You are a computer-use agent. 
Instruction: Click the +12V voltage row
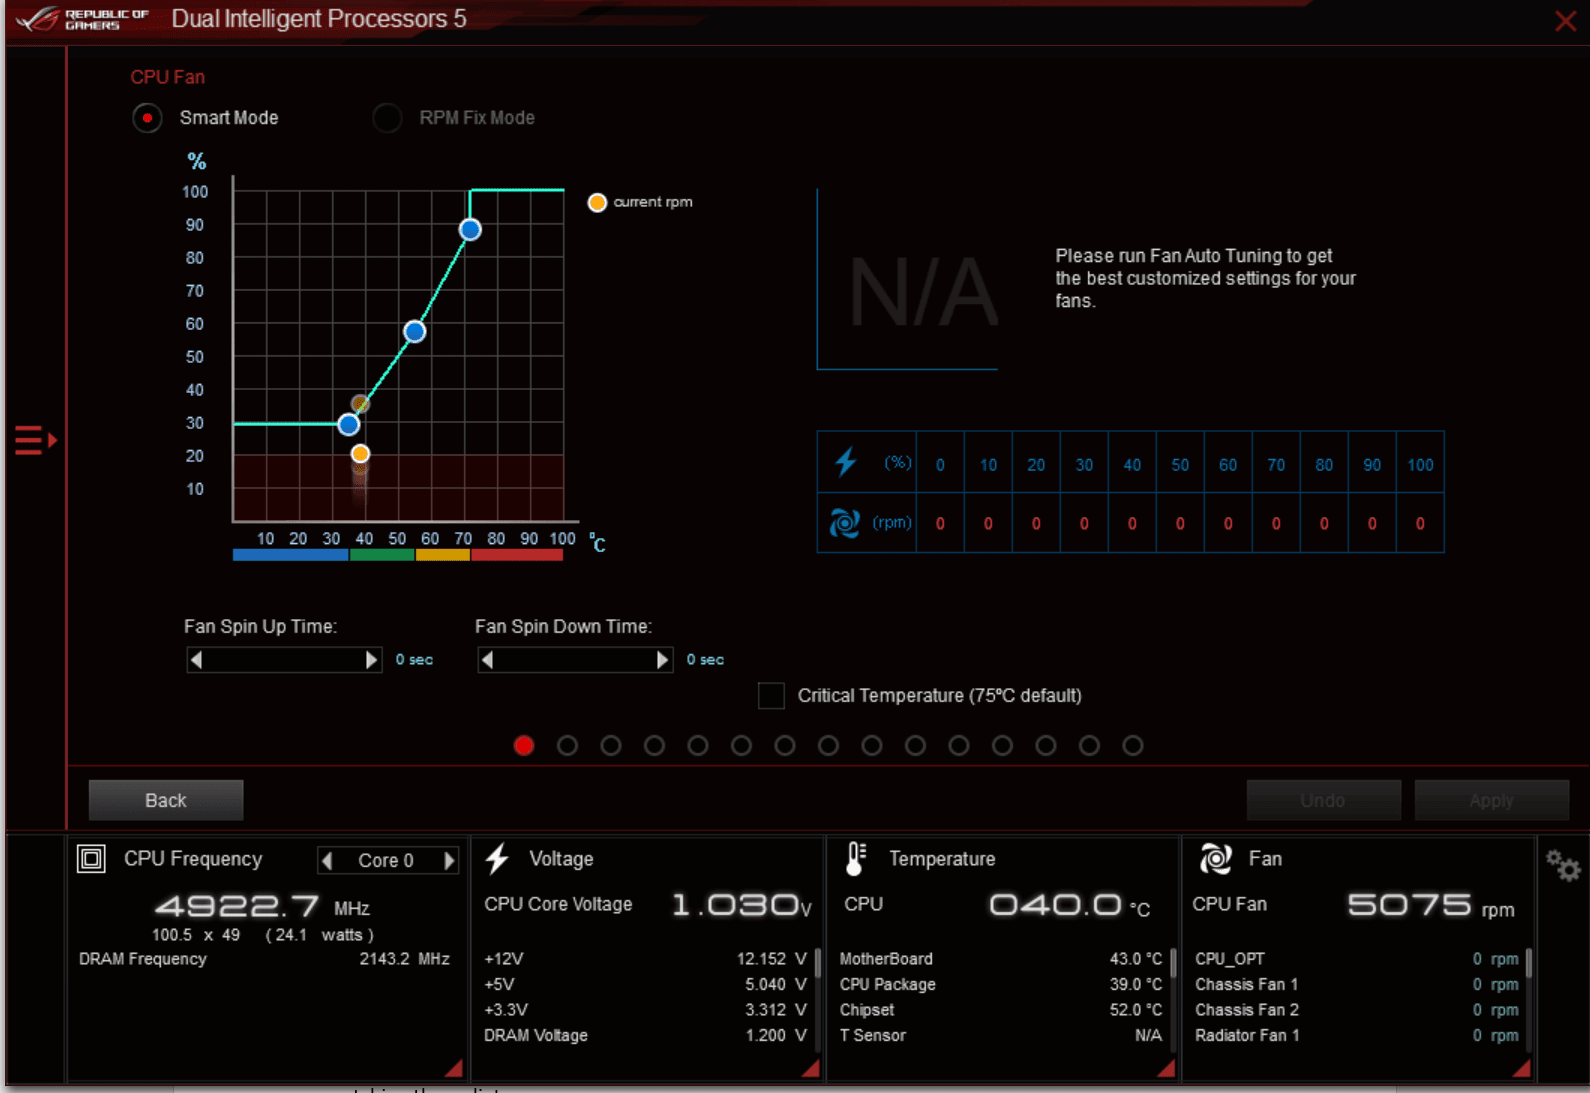[x=645, y=959]
